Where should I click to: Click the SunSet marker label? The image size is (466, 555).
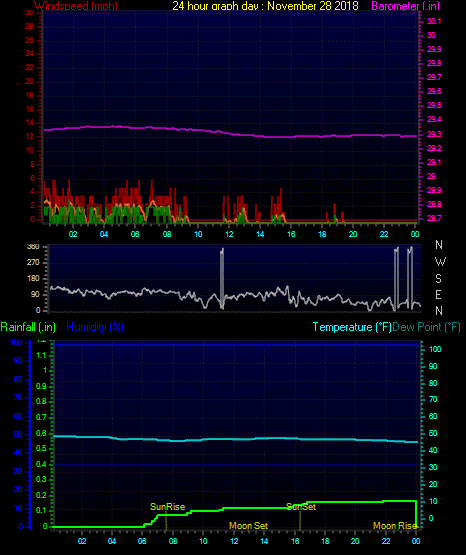(301, 507)
